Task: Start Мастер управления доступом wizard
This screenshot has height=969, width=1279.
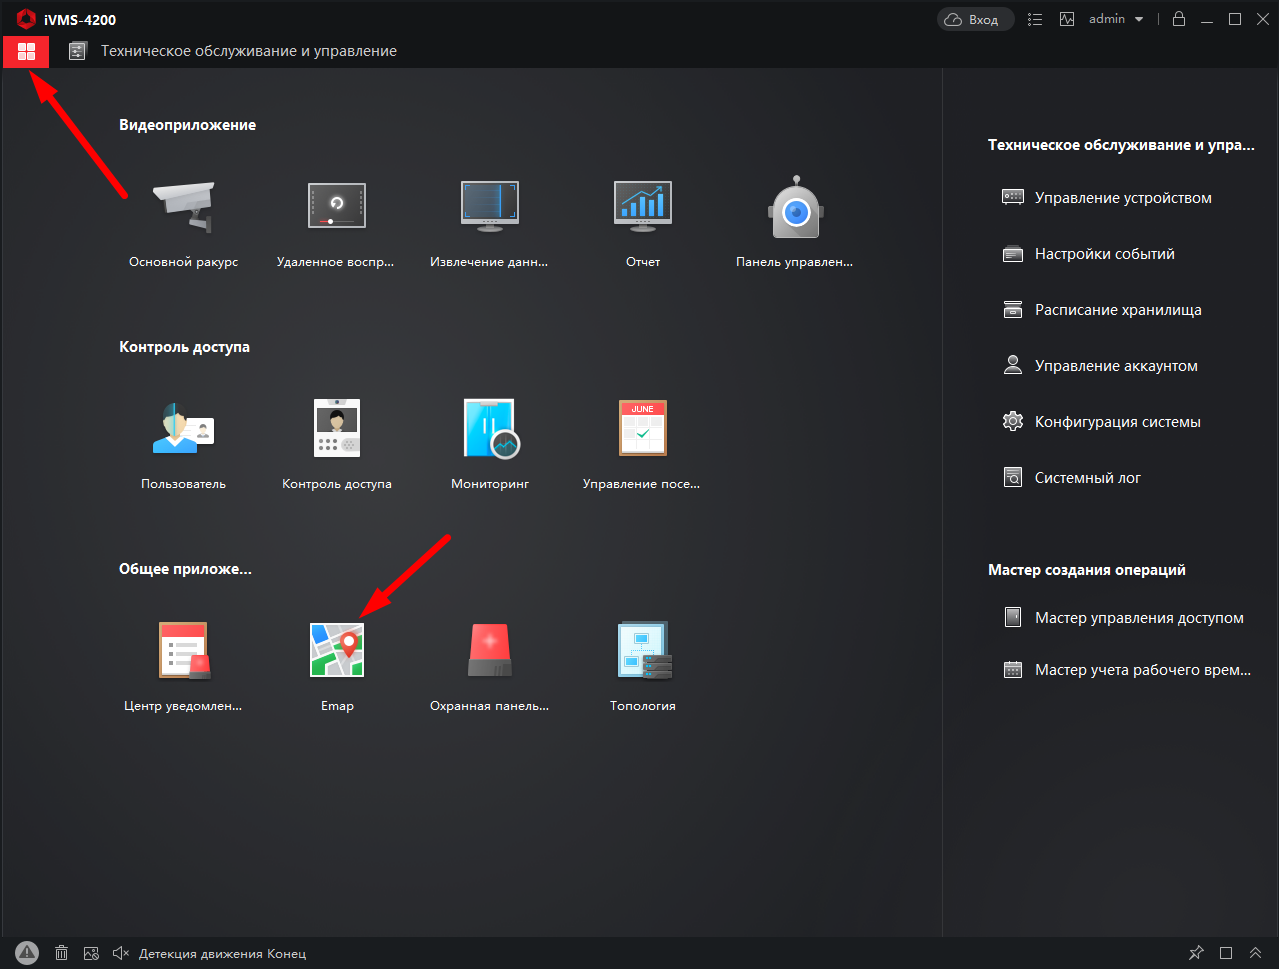Action: click(x=1138, y=618)
